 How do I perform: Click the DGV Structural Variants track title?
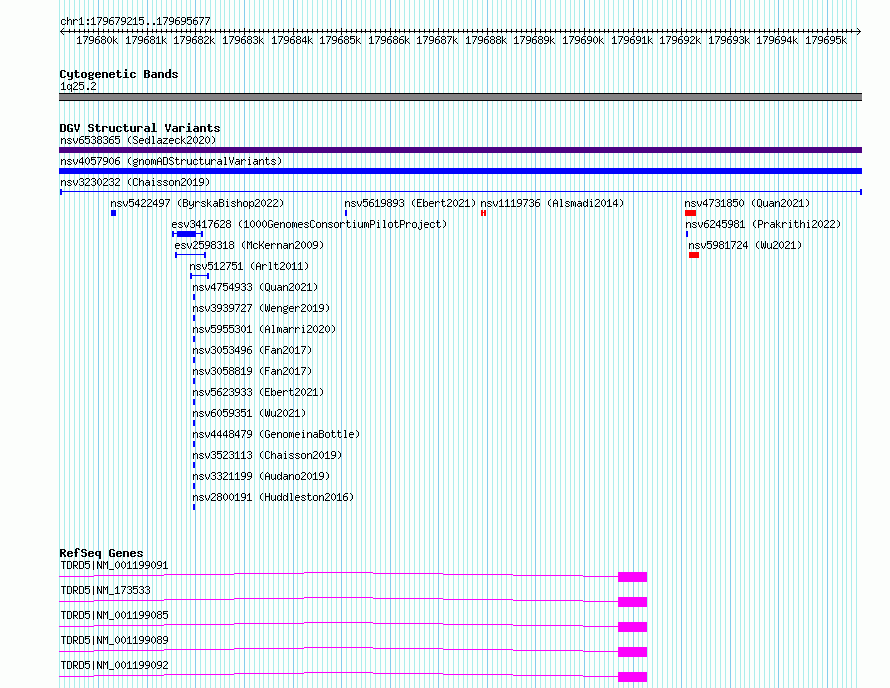click(x=140, y=128)
